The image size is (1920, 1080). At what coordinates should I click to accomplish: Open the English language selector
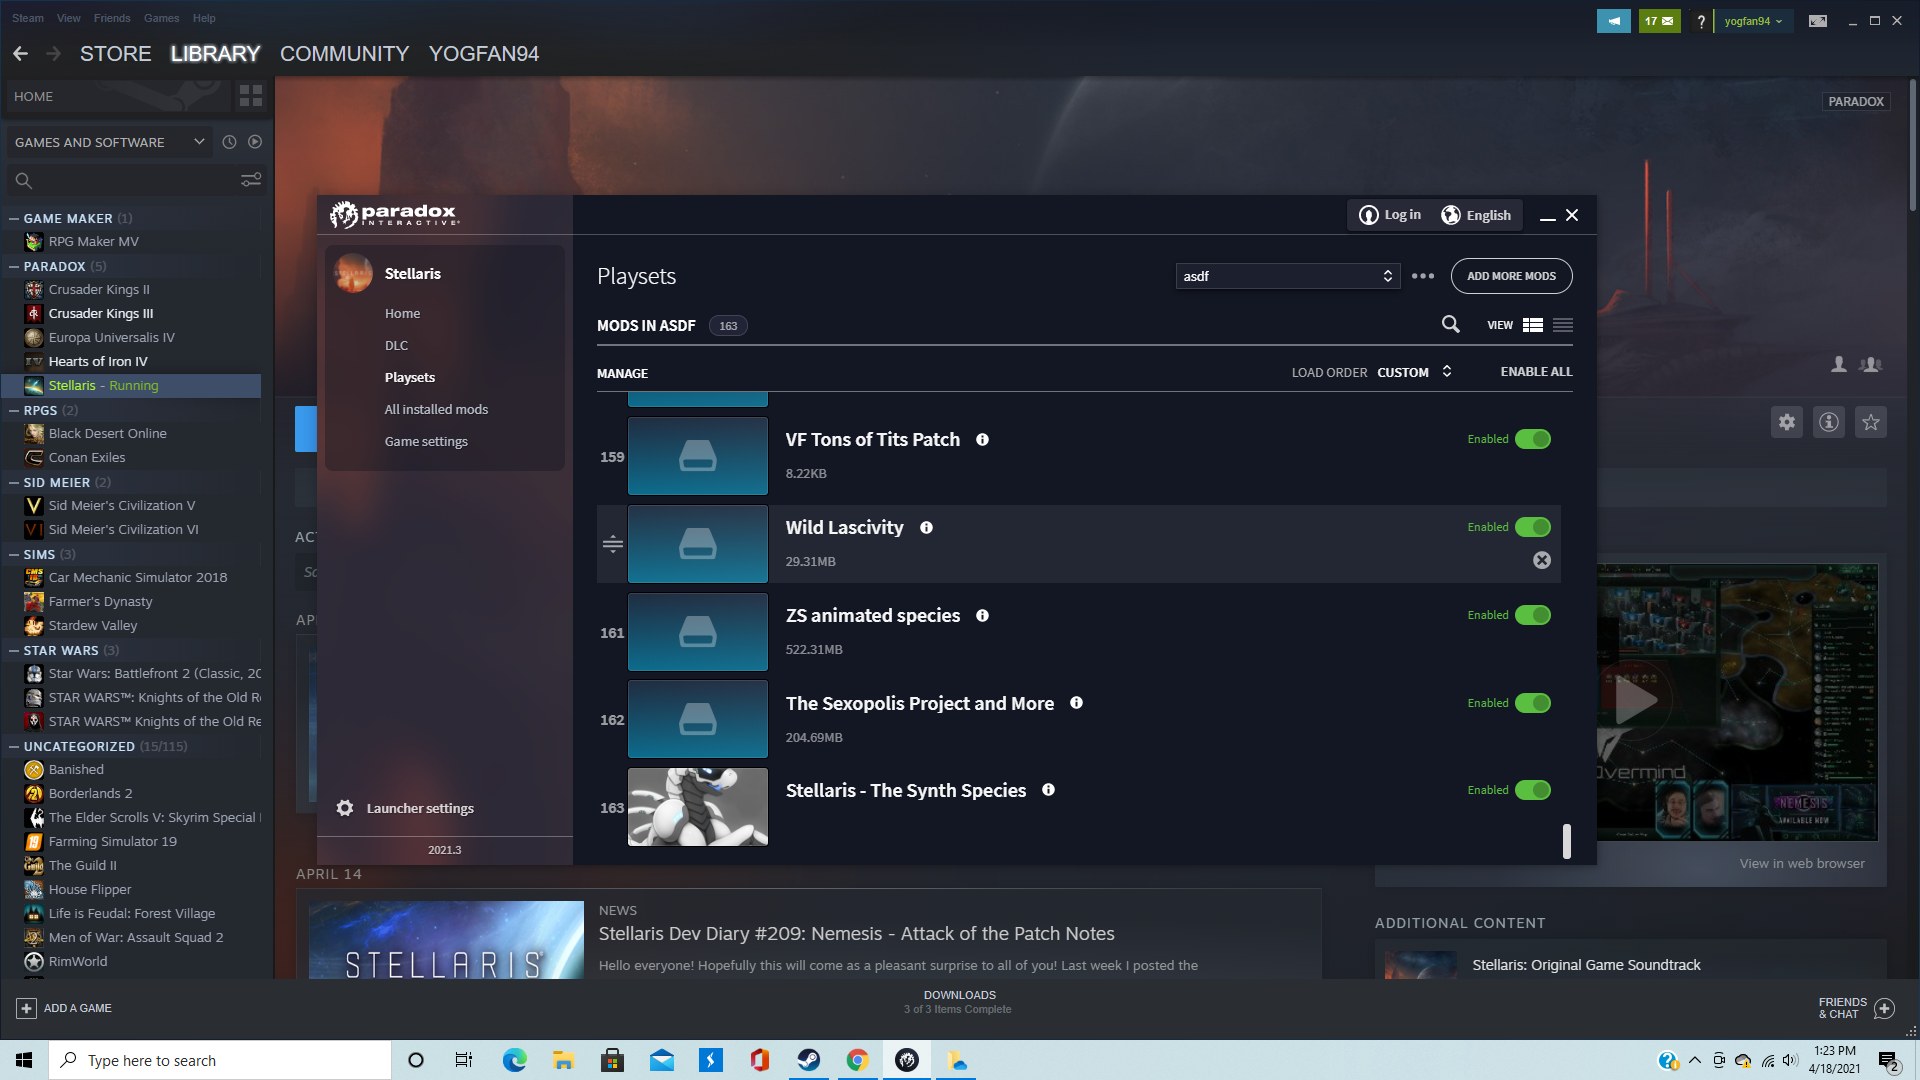(1476, 215)
